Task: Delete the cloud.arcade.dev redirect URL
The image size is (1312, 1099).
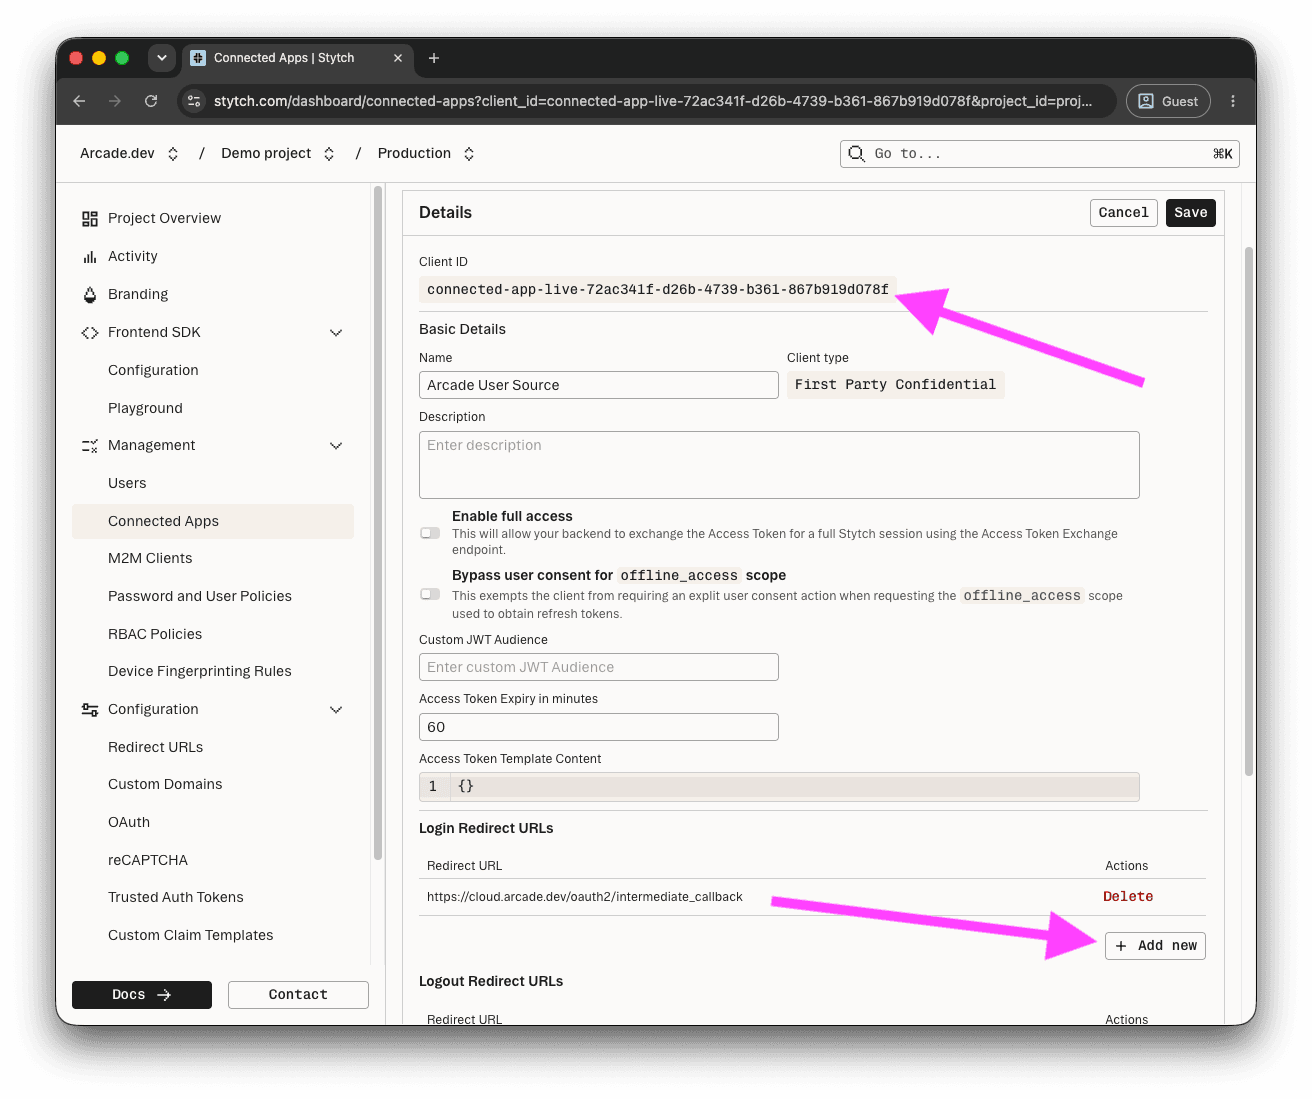Action: coord(1128,897)
